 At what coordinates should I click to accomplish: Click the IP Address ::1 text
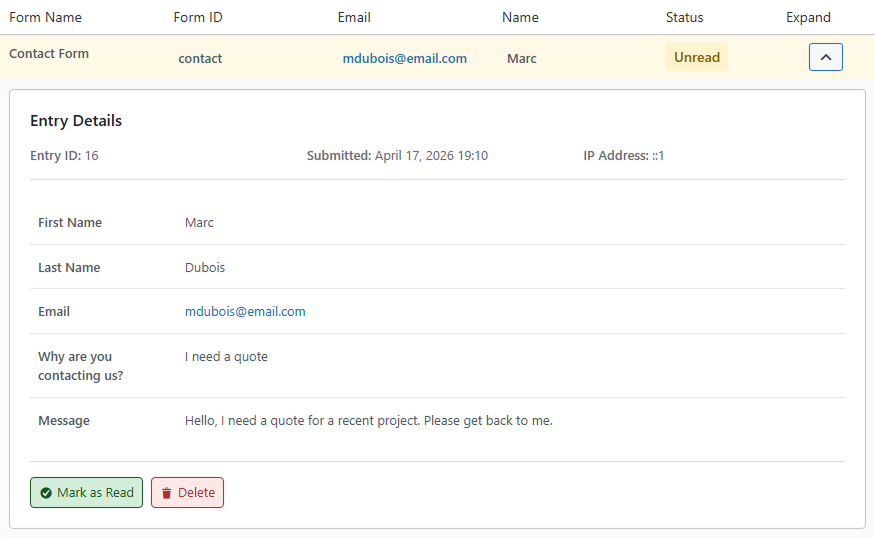tap(624, 156)
